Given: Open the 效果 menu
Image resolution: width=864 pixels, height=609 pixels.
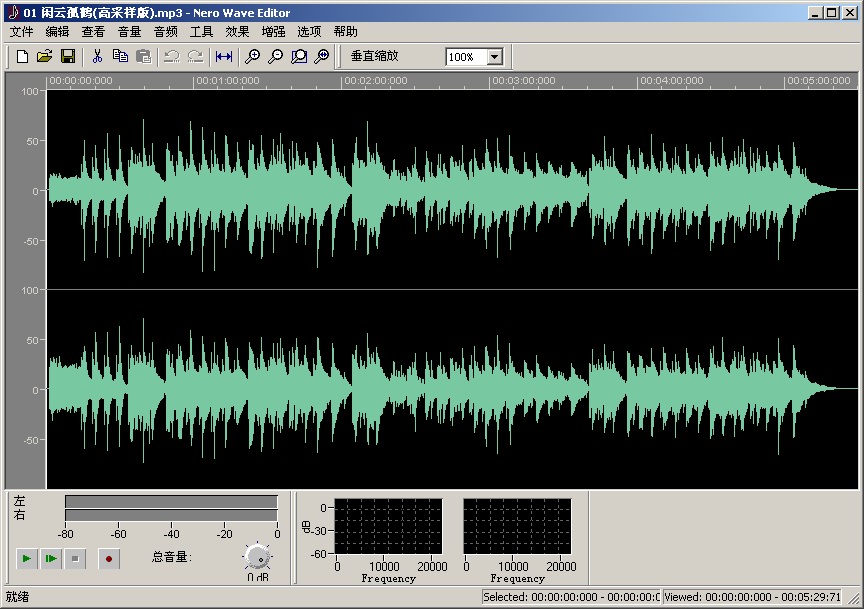Looking at the screenshot, I should pyautogui.click(x=237, y=31).
